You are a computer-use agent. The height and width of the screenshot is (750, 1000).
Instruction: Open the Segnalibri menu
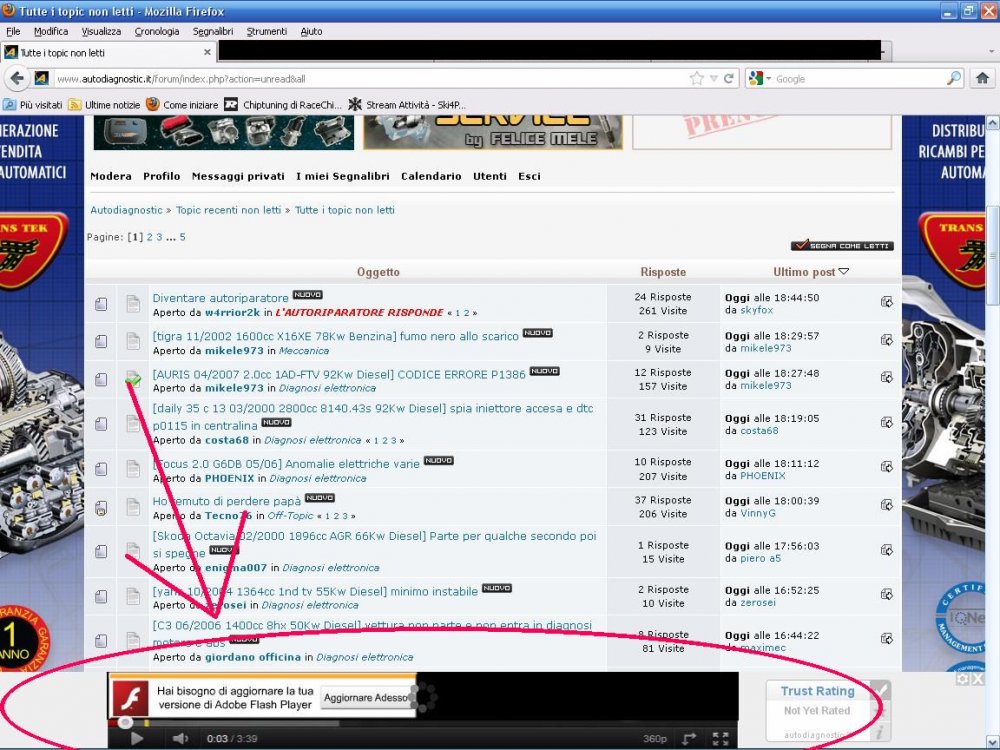[x=211, y=31]
